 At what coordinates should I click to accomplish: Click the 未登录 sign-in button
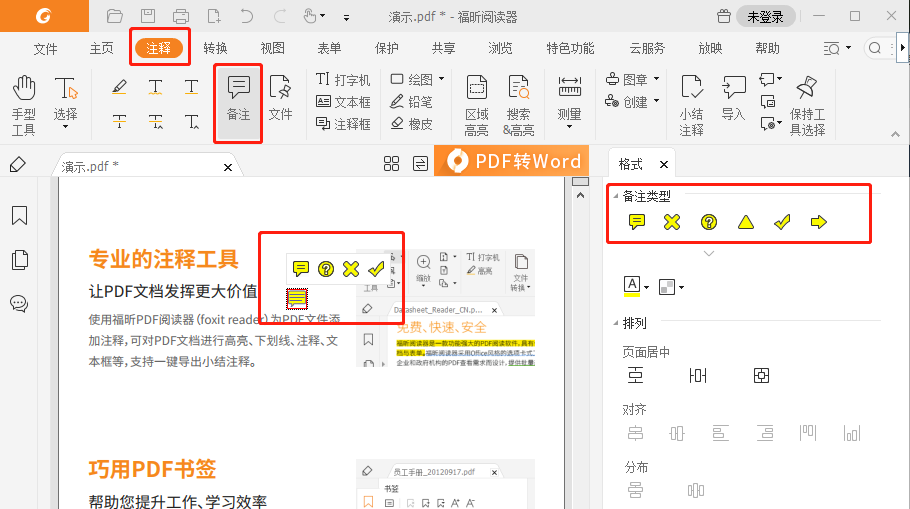[766, 17]
